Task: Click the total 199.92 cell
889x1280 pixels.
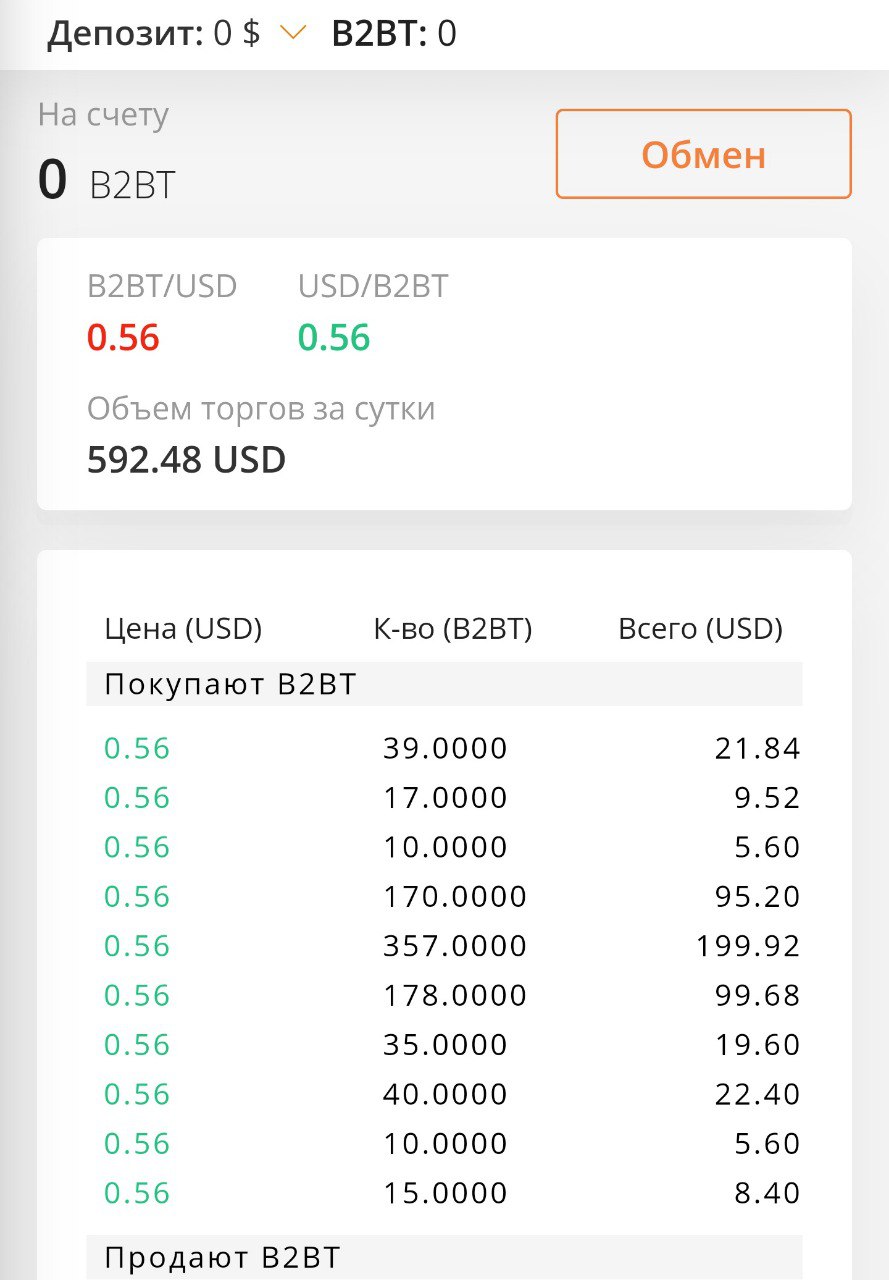Action: point(749,946)
